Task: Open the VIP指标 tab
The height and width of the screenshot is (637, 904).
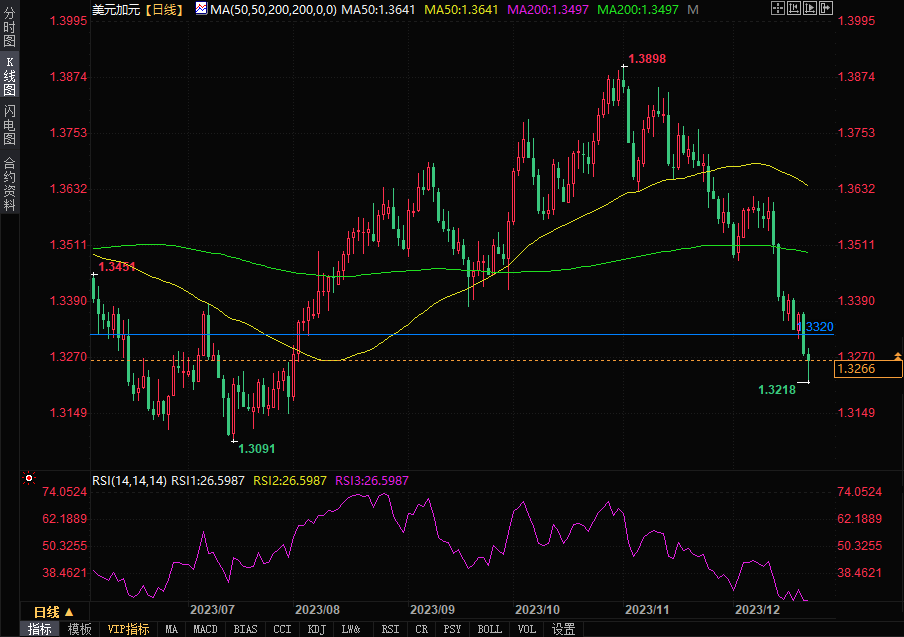Action: tap(128, 629)
